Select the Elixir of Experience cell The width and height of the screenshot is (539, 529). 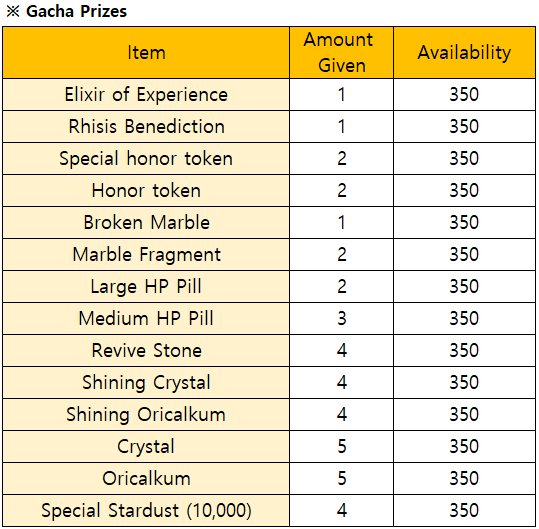(x=146, y=95)
